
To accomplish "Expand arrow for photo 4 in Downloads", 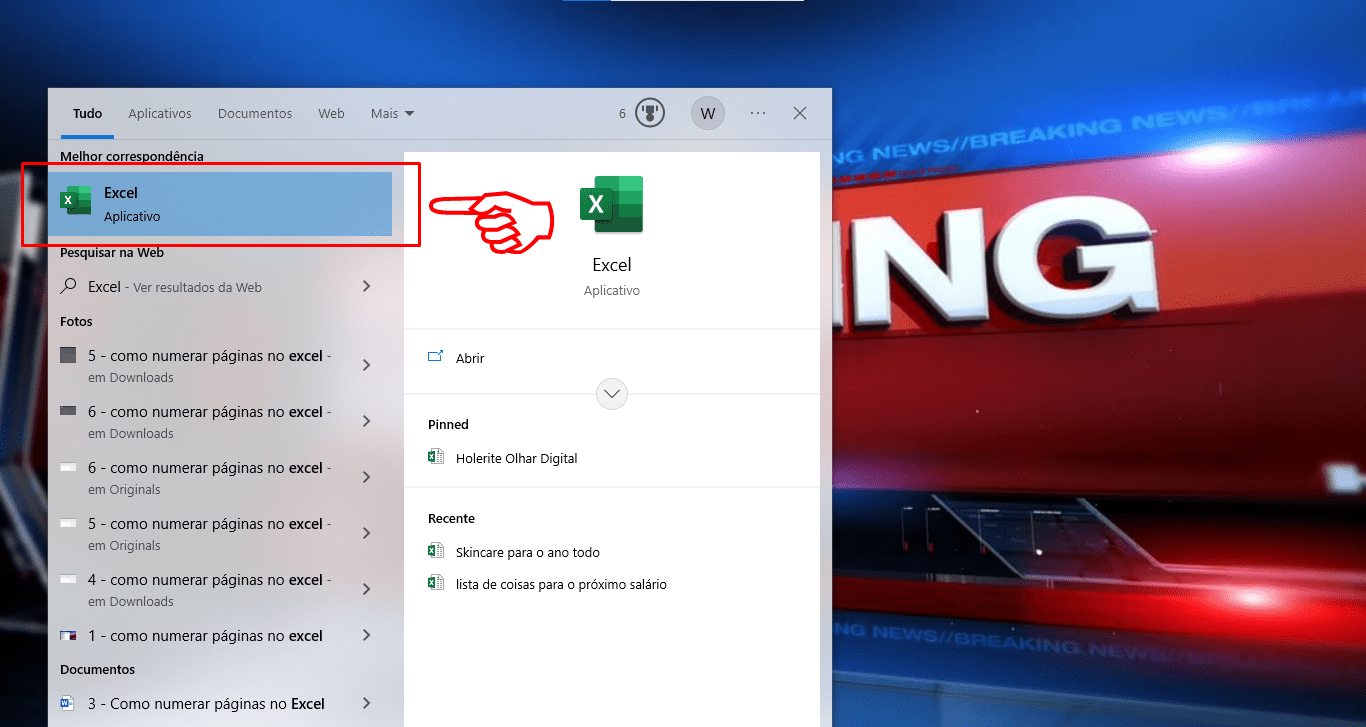I will [x=366, y=589].
